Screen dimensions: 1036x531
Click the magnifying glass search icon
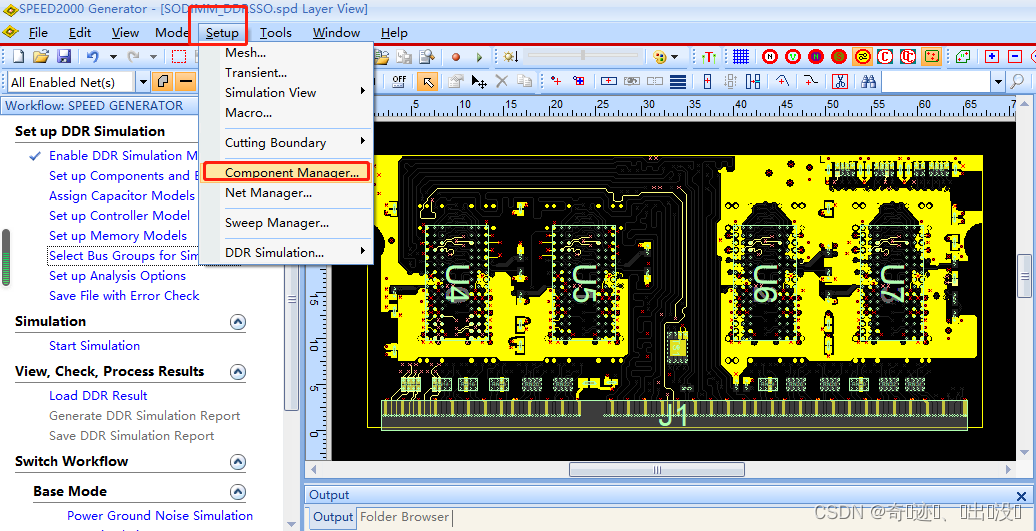coord(1018,82)
